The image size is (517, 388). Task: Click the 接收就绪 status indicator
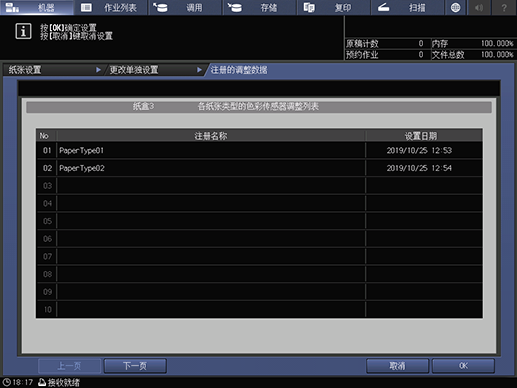59,382
